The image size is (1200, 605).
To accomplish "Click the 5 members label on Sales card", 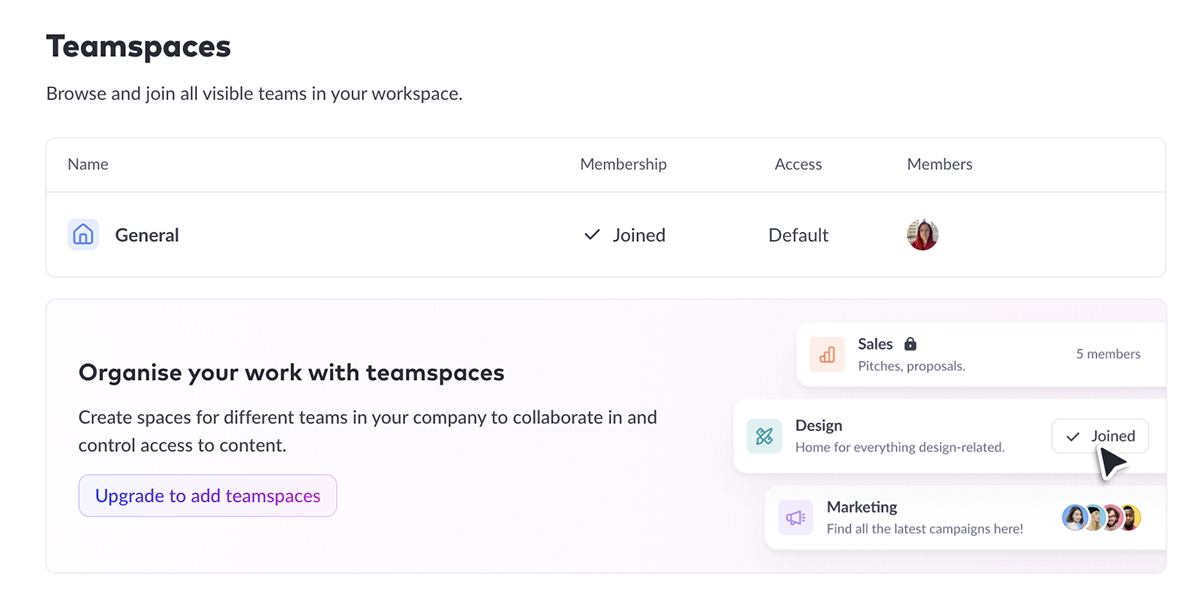I will pyautogui.click(x=1108, y=354).
